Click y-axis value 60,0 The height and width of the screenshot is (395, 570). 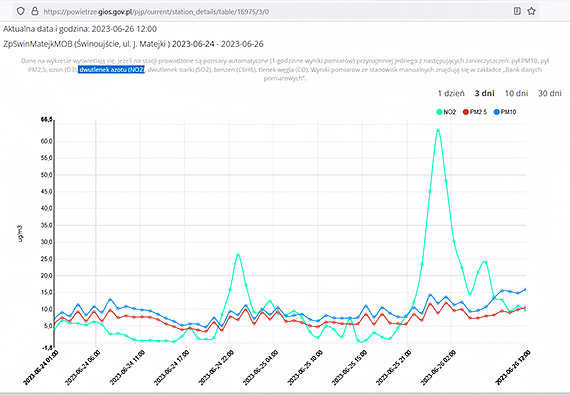[47, 141]
